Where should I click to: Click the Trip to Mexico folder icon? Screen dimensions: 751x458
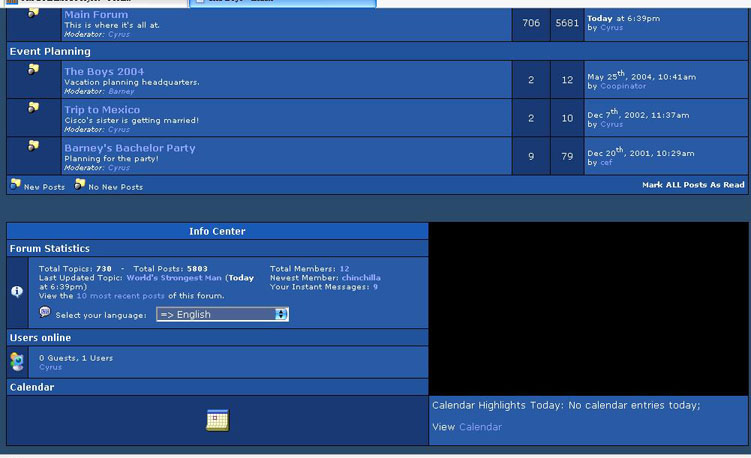point(33,108)
